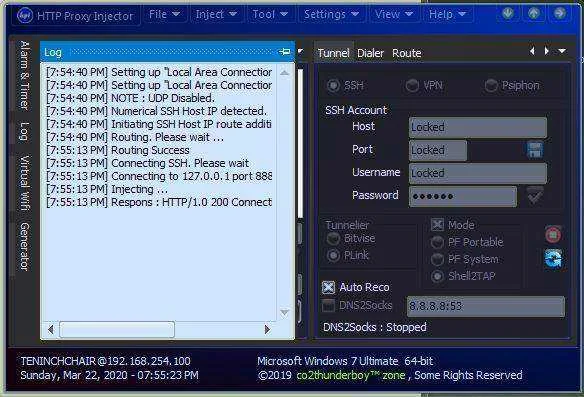Image resolution: width=584 pixels, height=397 pixels.
Task: Click the TENINCHCHAIR@192.168.254.100 status text
Action: tap(105, 361)
